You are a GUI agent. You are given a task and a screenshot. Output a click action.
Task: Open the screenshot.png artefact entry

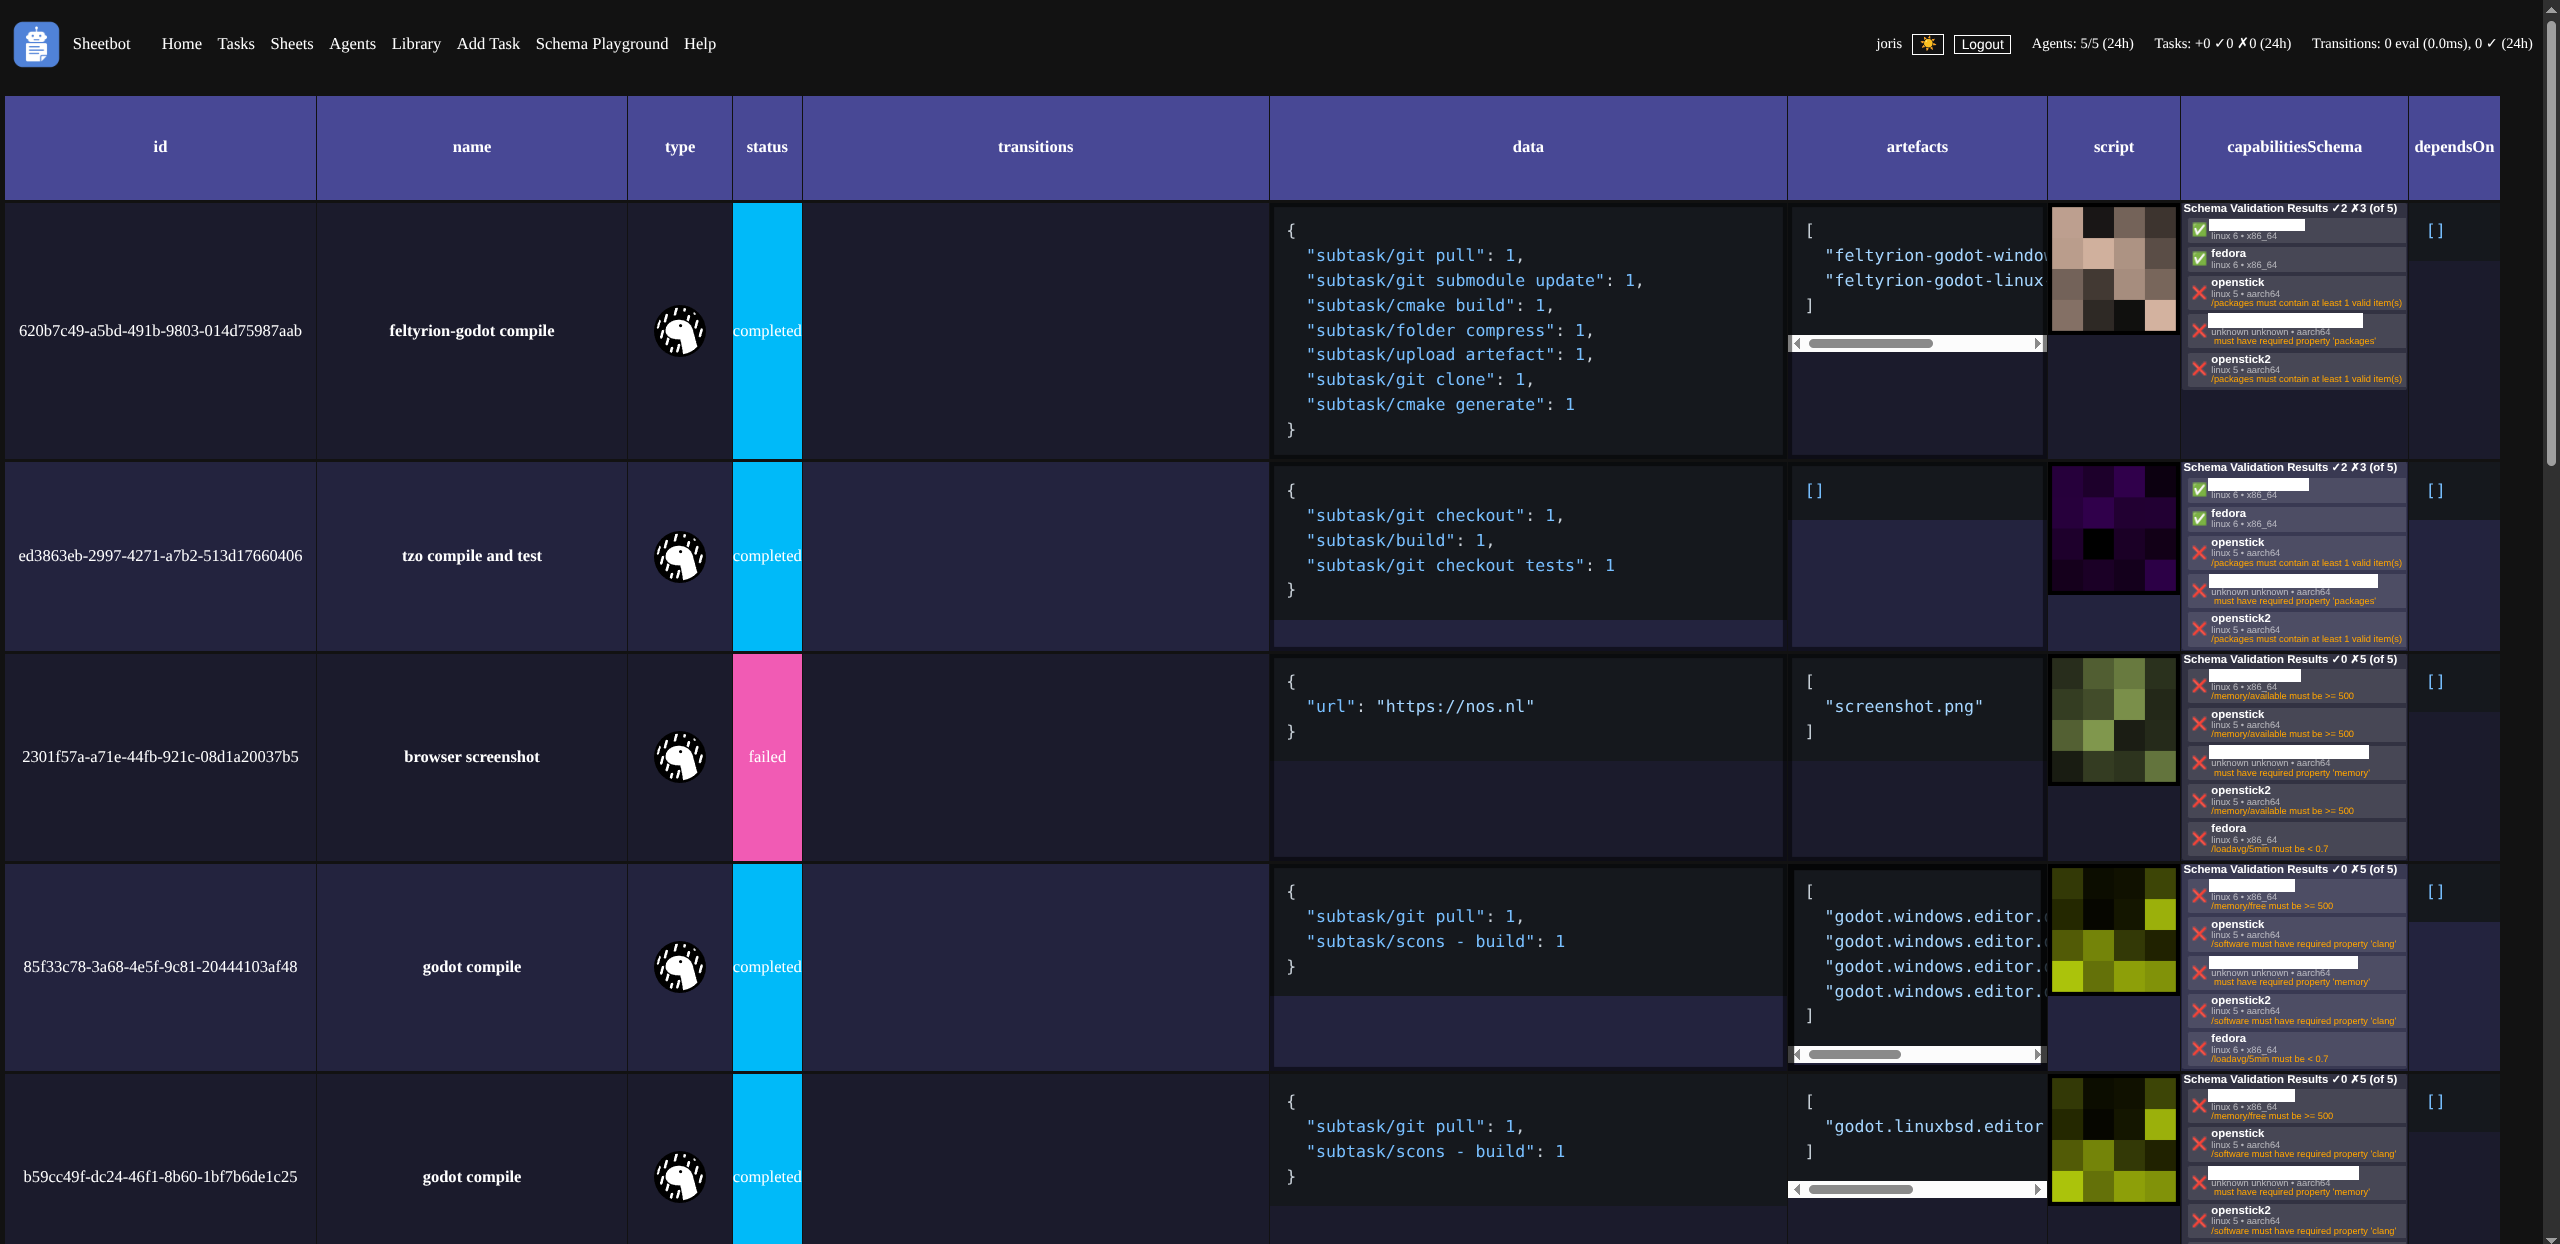[x=1903, y=706]
